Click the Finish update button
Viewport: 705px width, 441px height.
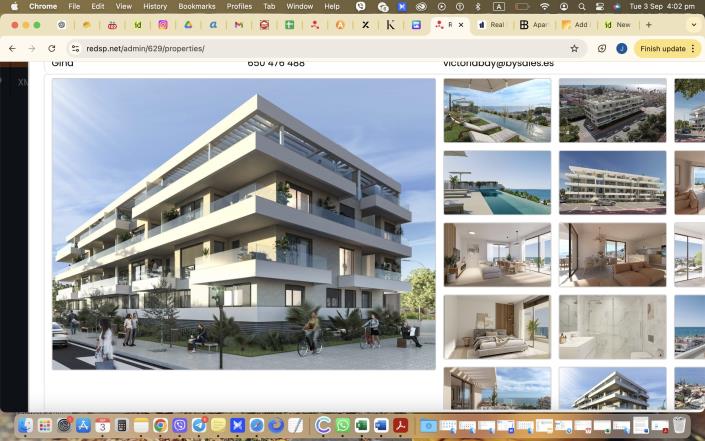[x=663, y=48]
